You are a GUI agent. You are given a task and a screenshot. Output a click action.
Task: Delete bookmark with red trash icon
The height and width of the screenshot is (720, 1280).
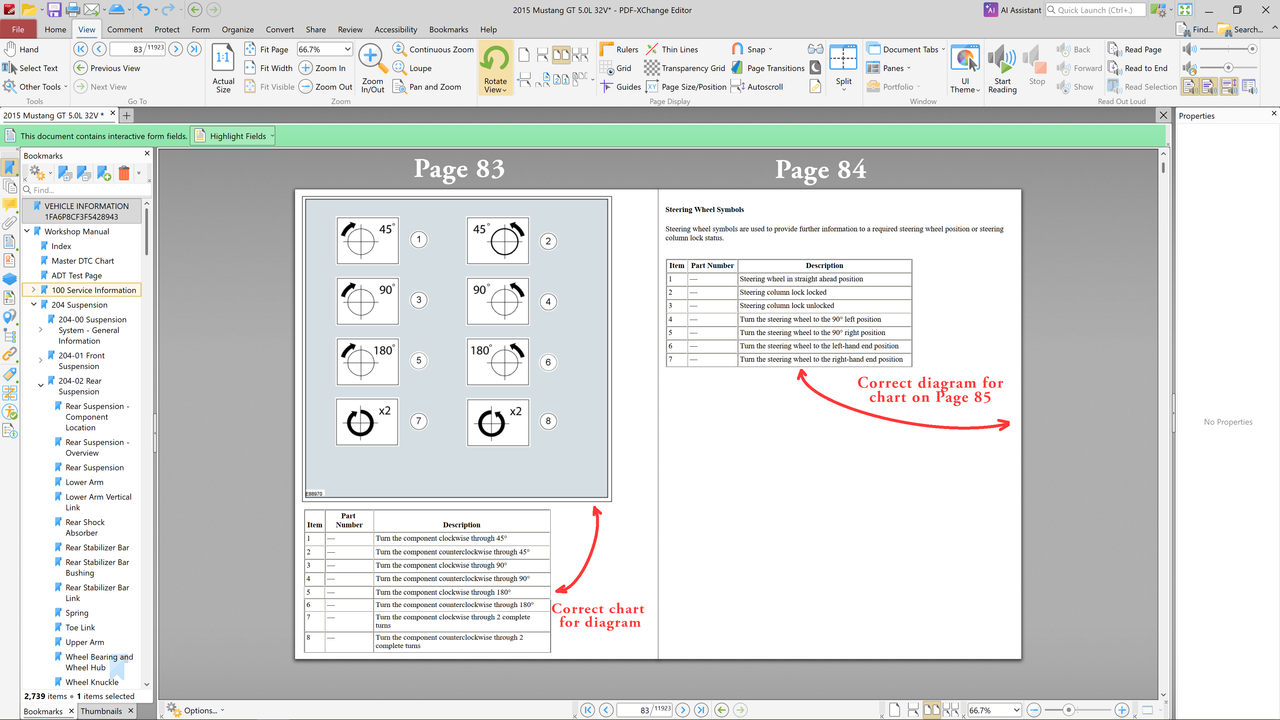124,174
